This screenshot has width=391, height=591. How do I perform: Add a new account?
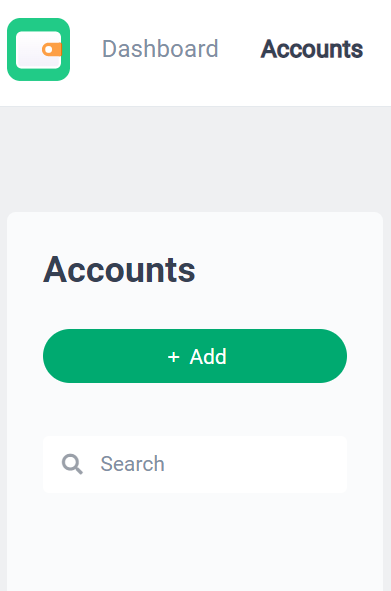click(195, 356)
